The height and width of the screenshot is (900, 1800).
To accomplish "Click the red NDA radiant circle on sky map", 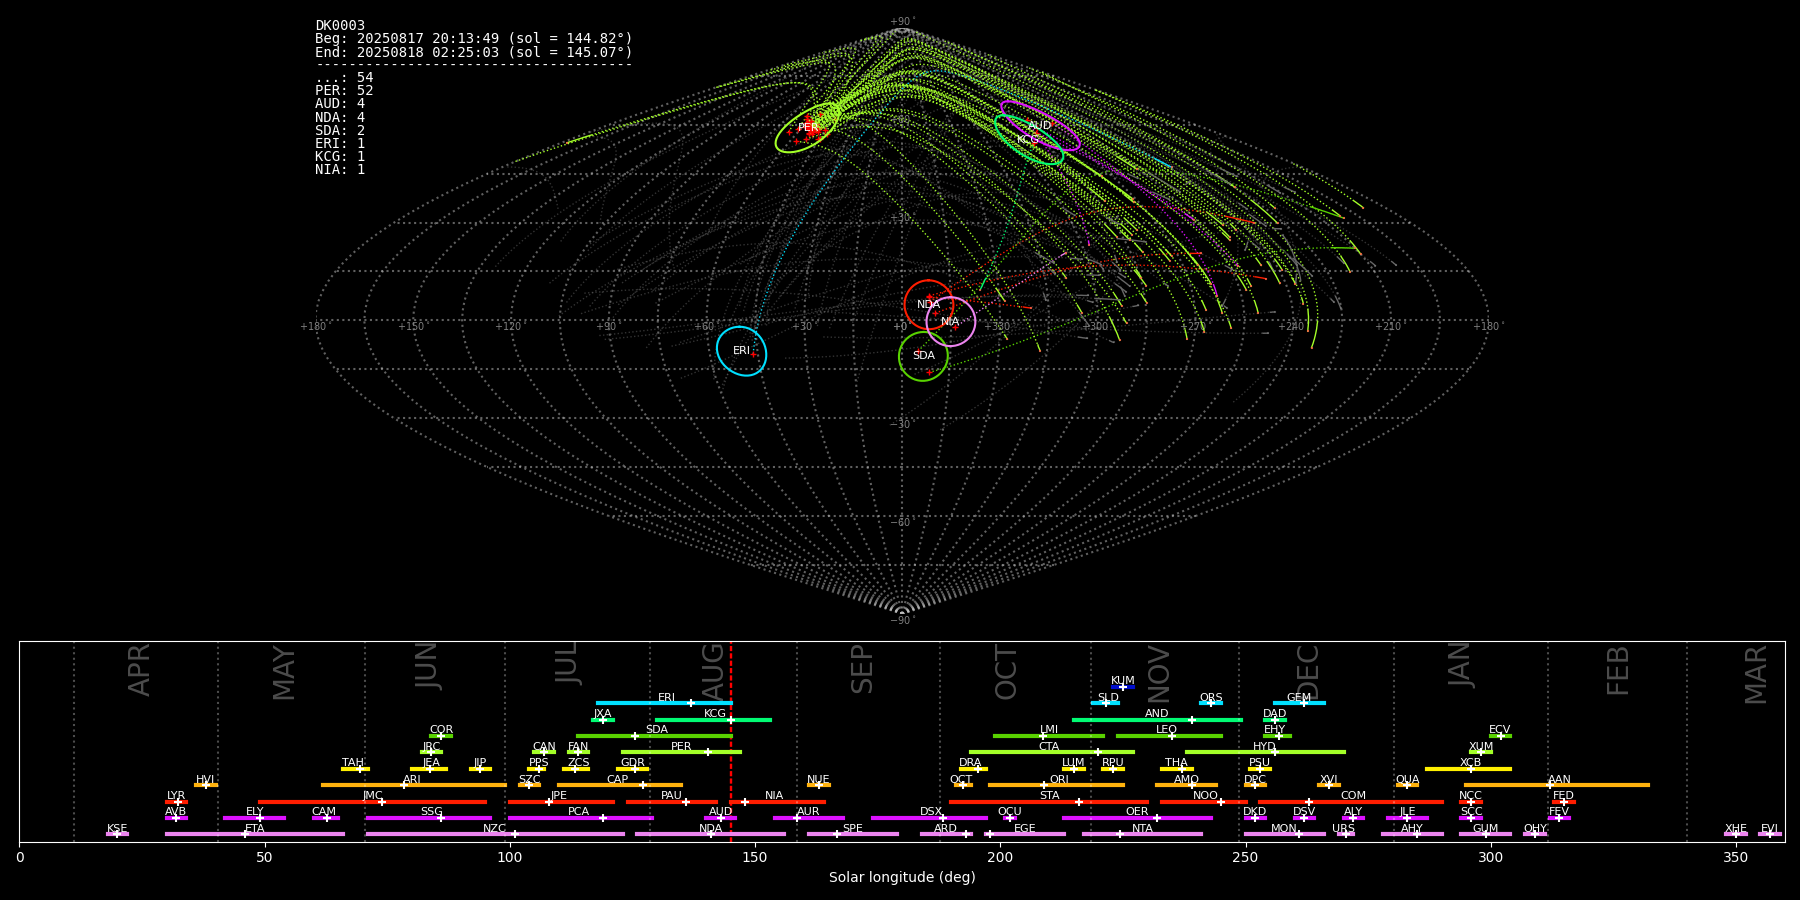I will (929, 305).
